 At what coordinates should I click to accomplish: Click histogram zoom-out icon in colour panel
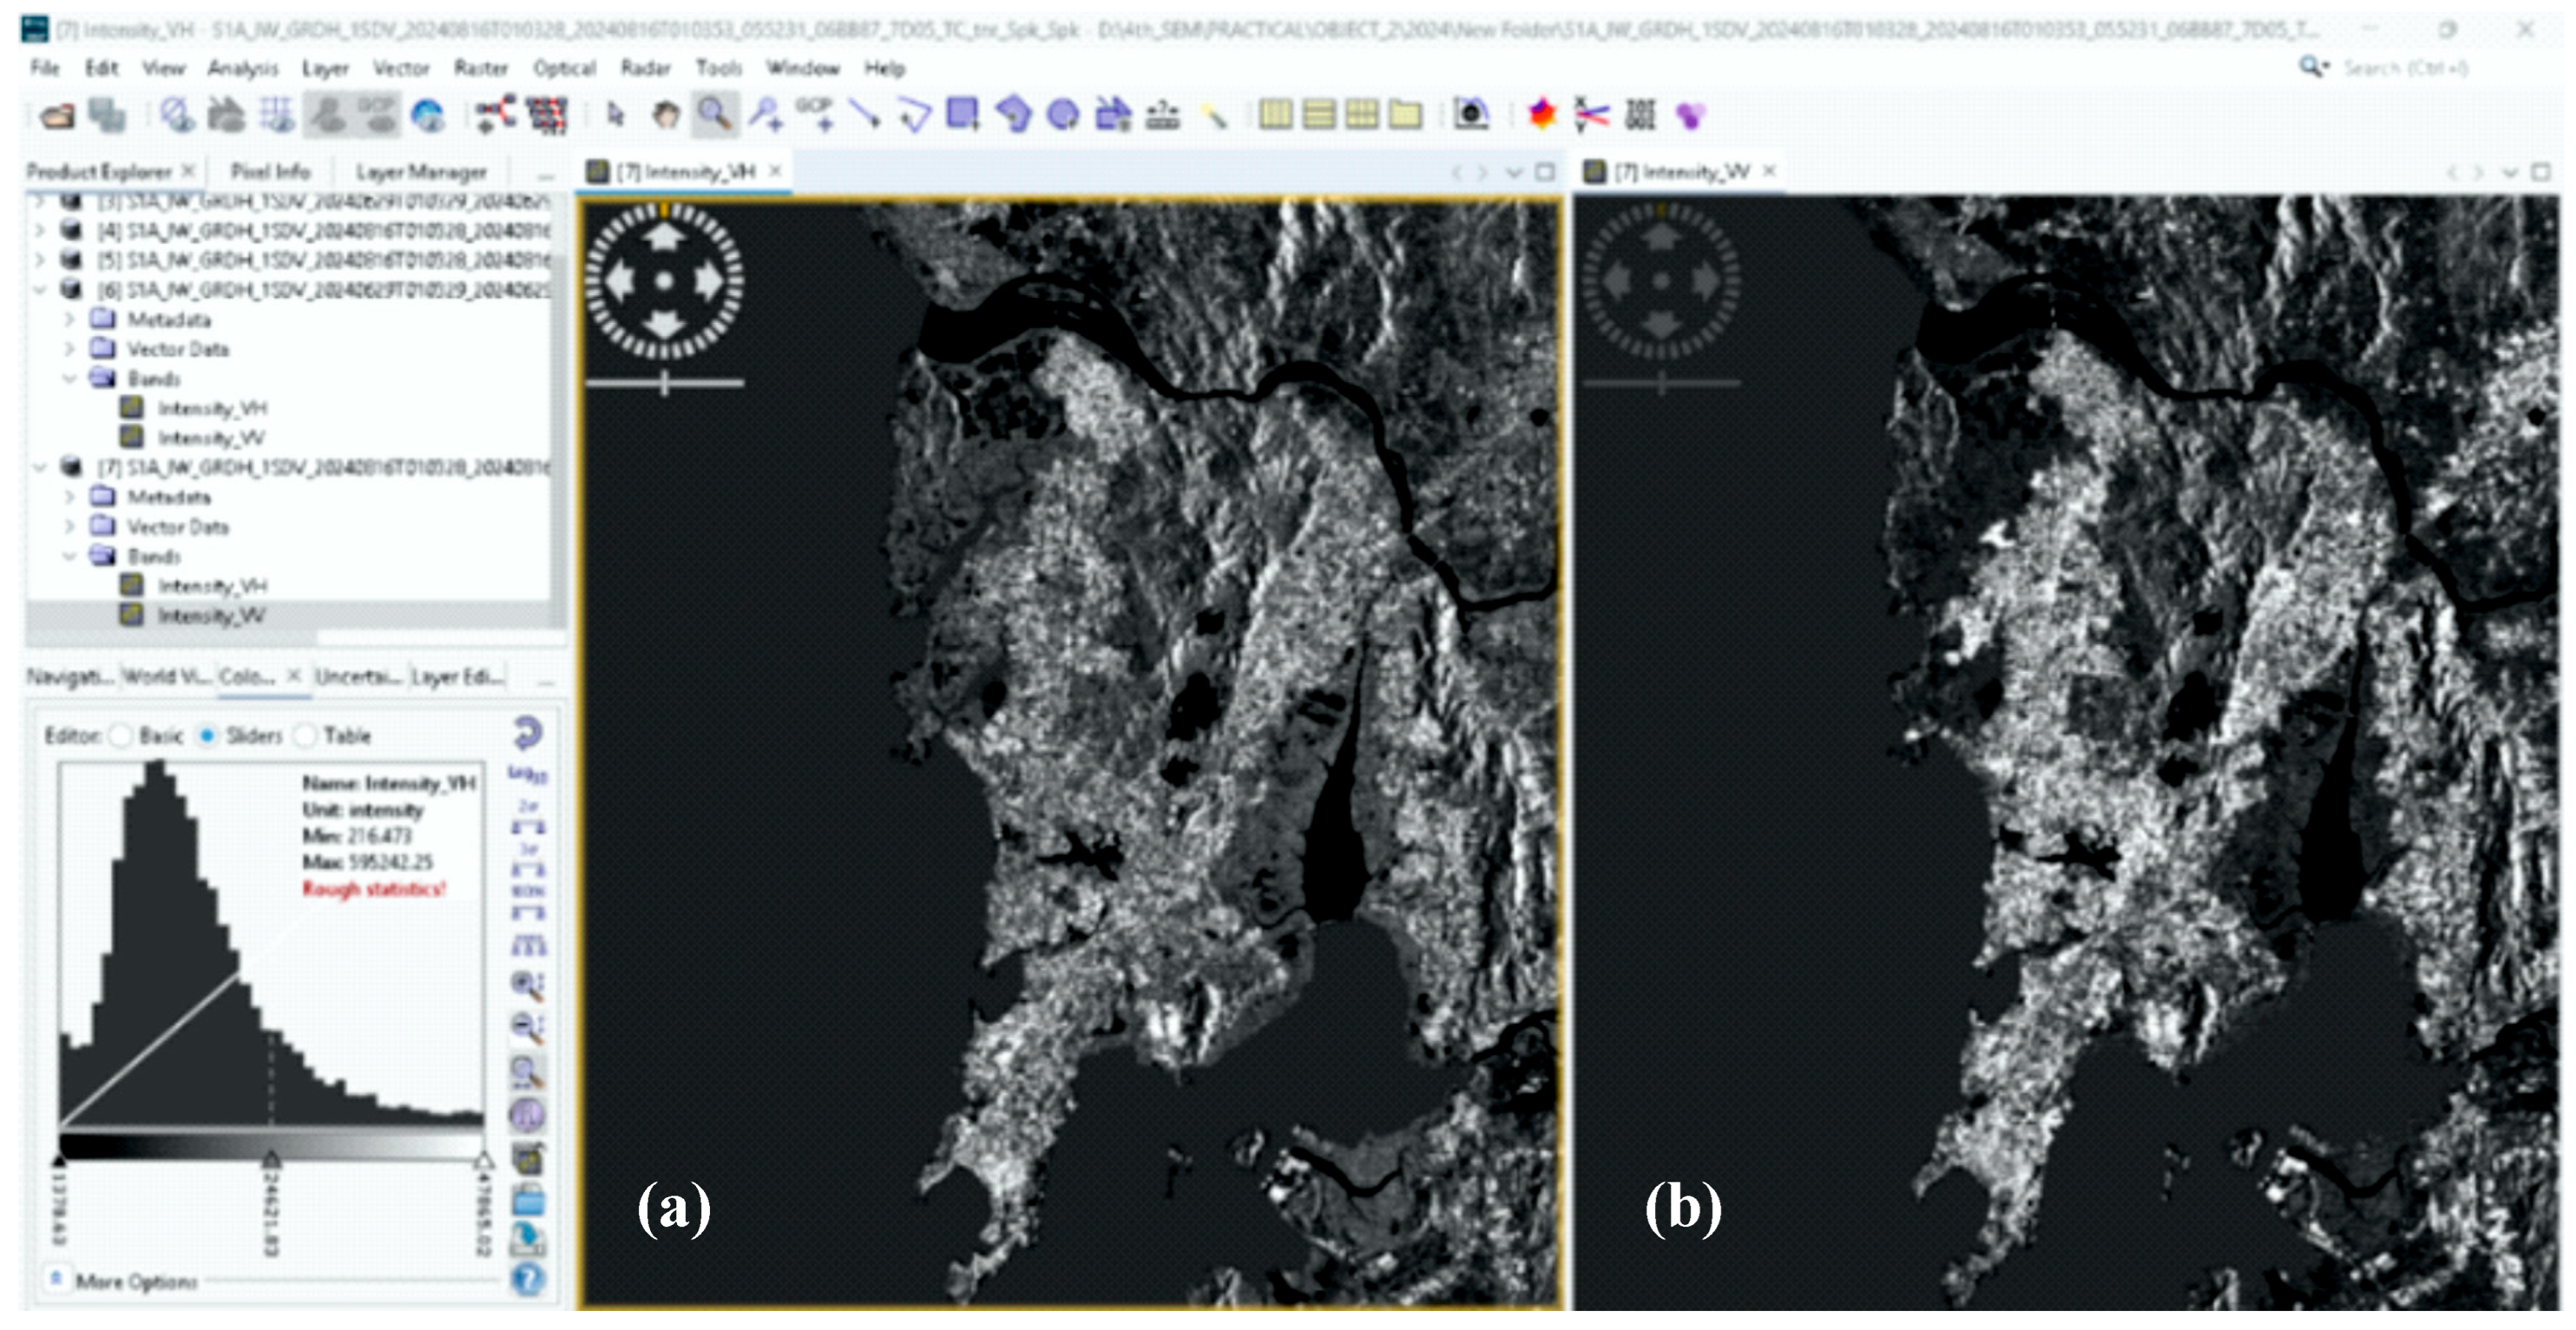[x=528, y=1027]
